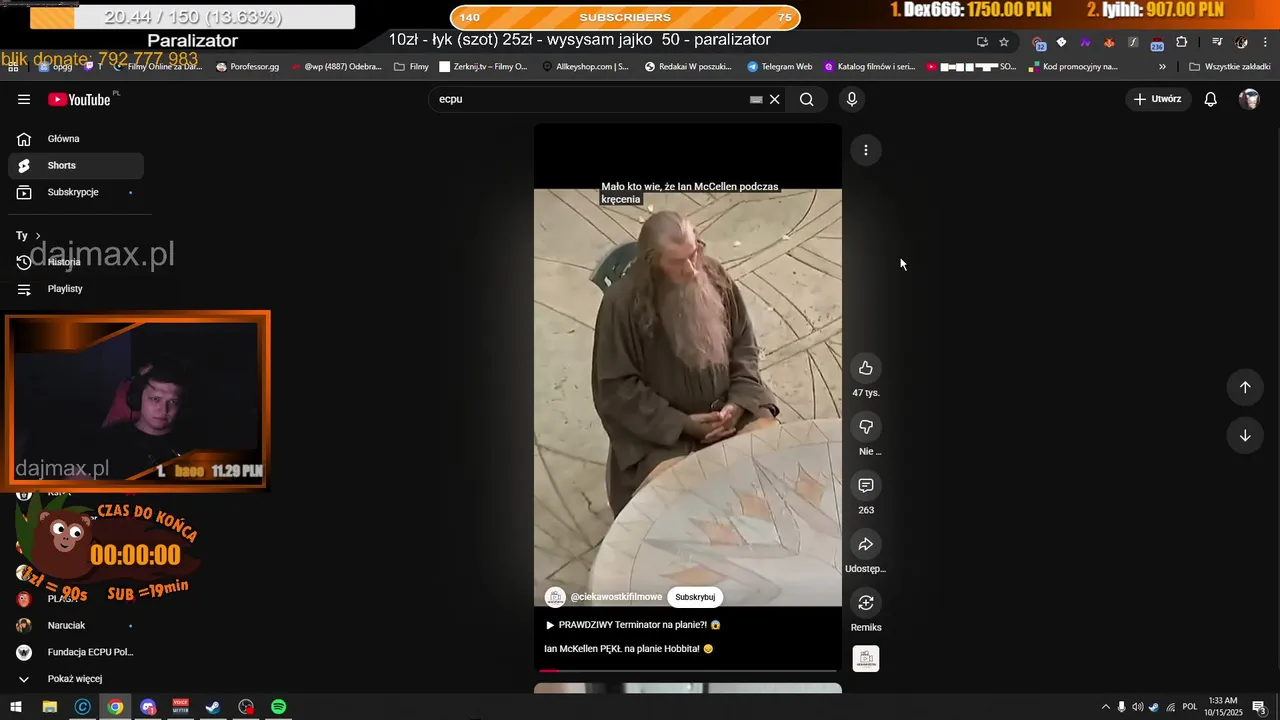Go to the previous Short with up arrow
The image size is (1280, 720).
1245,387
